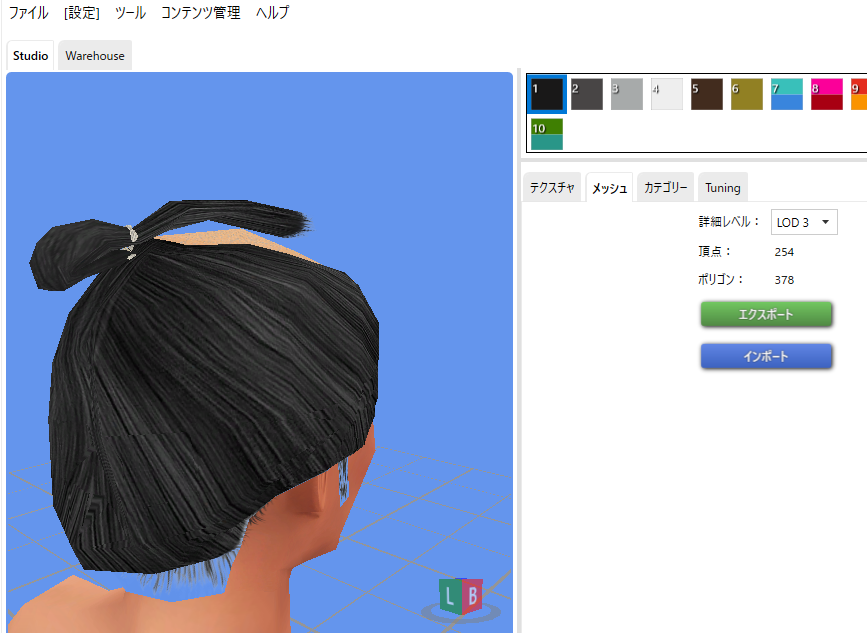Open the ヘルプ menu
867x633 pixels.
(x=273, y=13)
